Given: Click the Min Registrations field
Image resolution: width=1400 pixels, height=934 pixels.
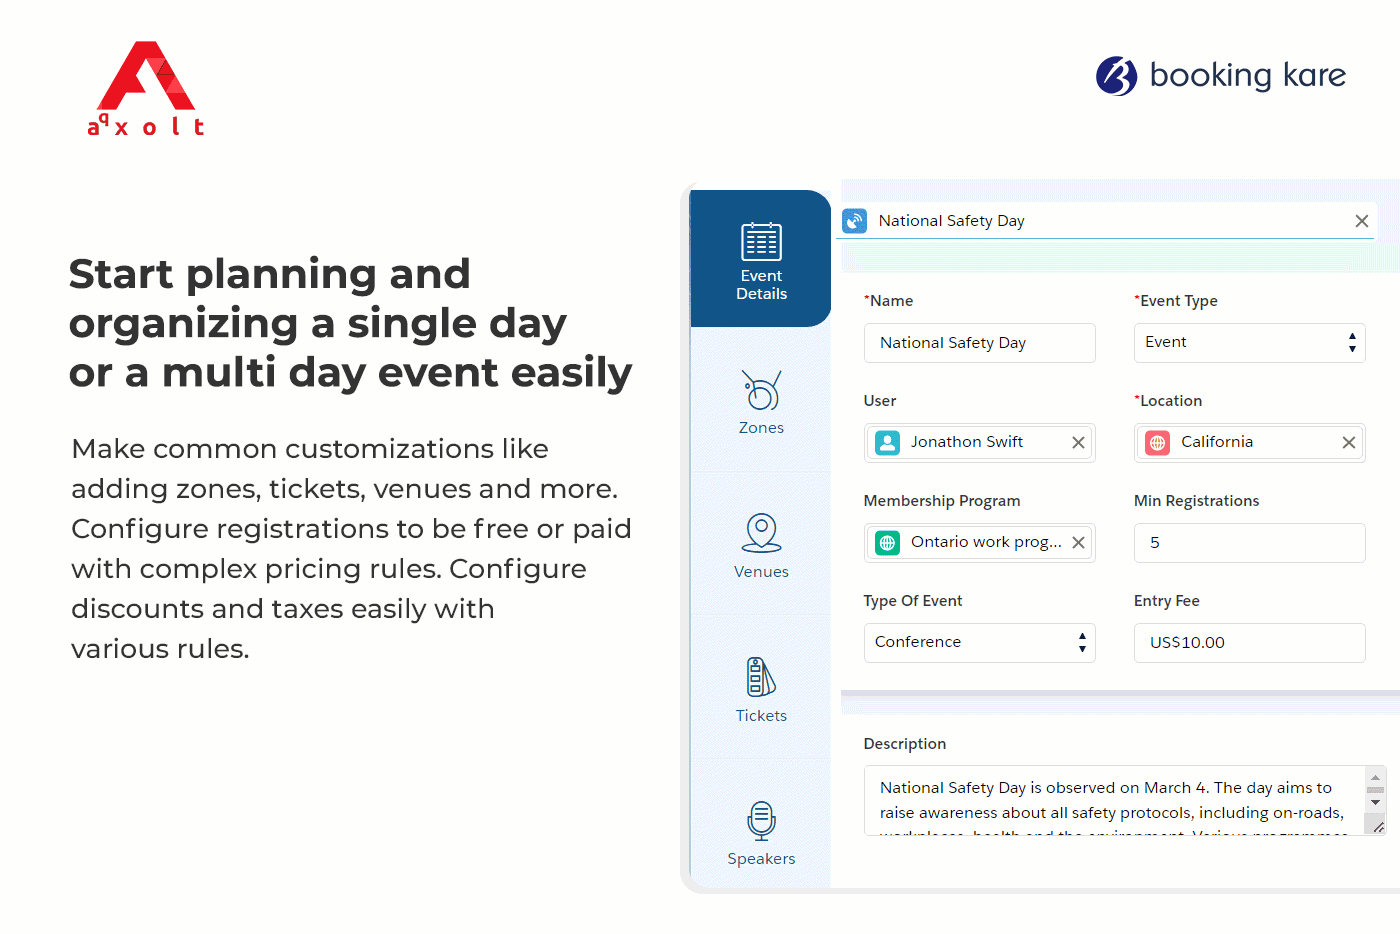Looking at the screenshot, I should [x=1250, y=543].
